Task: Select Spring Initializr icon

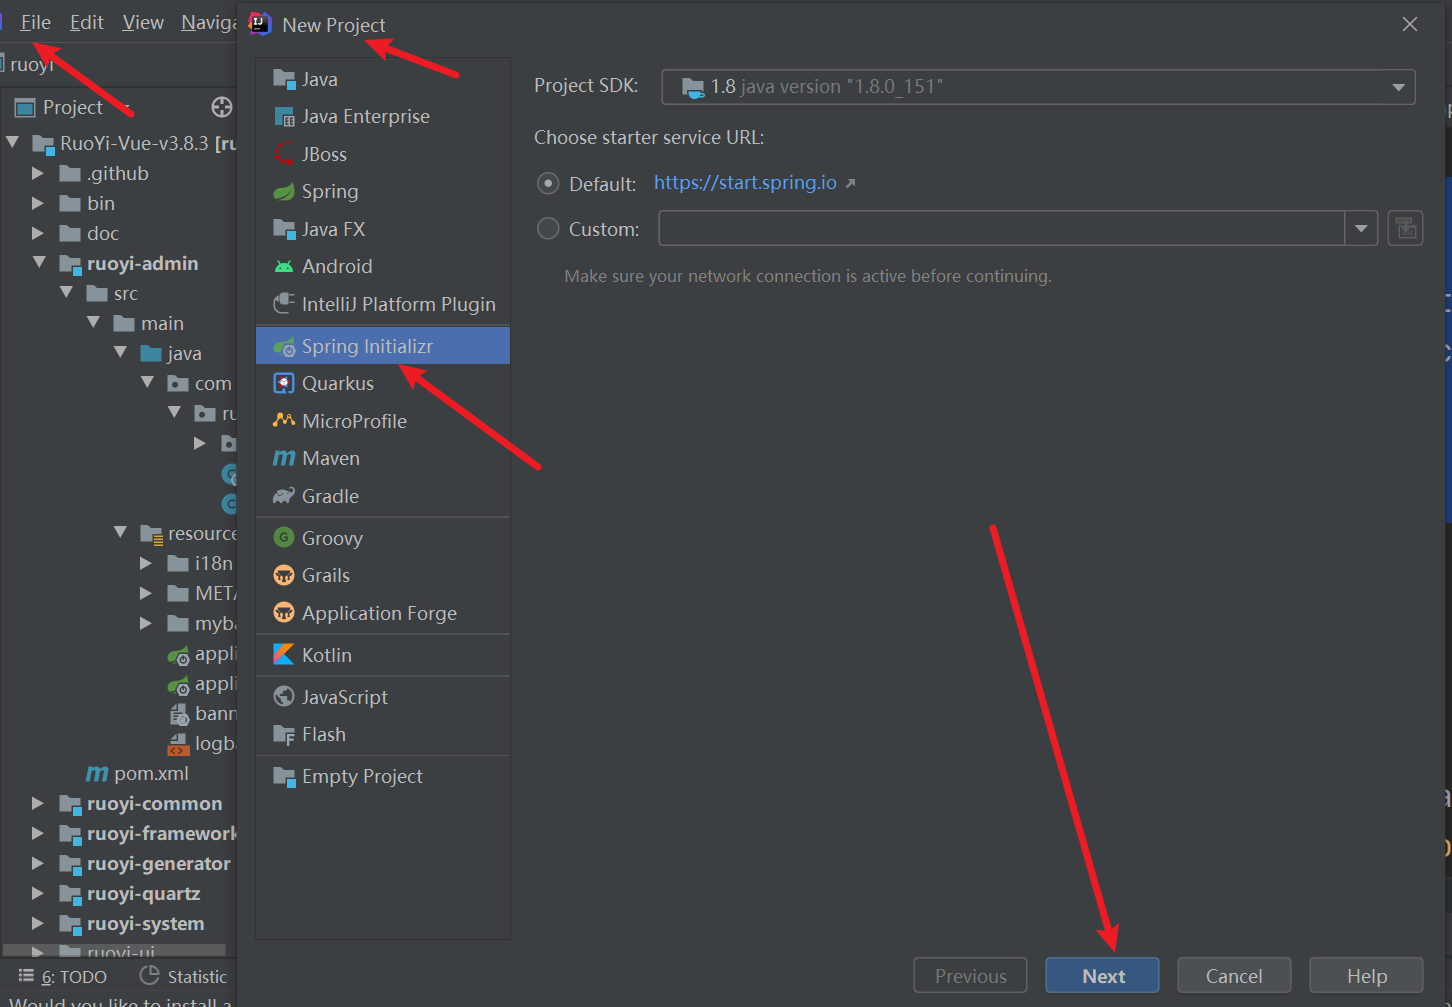Action: pos(284,347)
